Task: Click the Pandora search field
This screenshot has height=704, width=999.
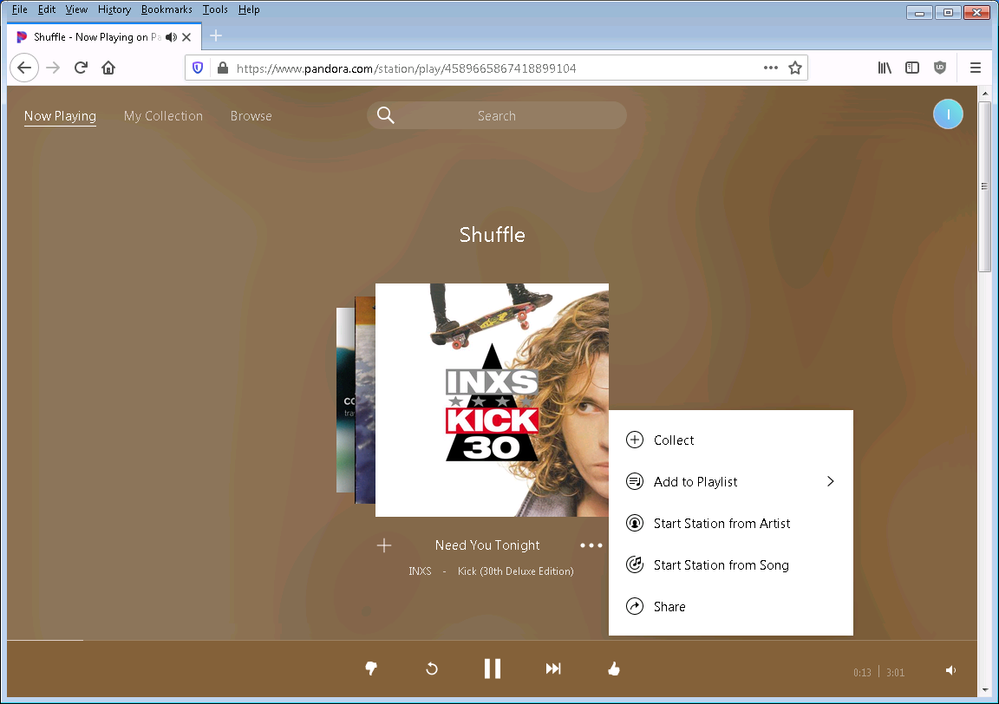Action: (x=497, y=116)
